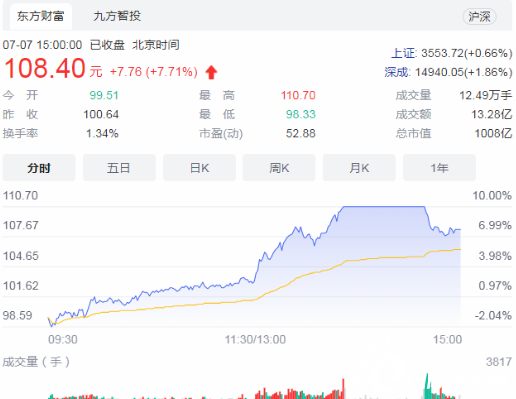Show the 日K chart

199,168
